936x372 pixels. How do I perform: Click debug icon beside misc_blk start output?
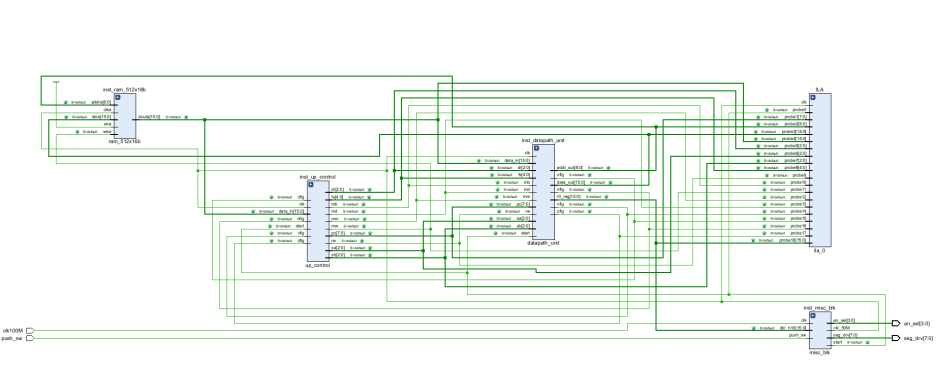click(x=867, y=343)
